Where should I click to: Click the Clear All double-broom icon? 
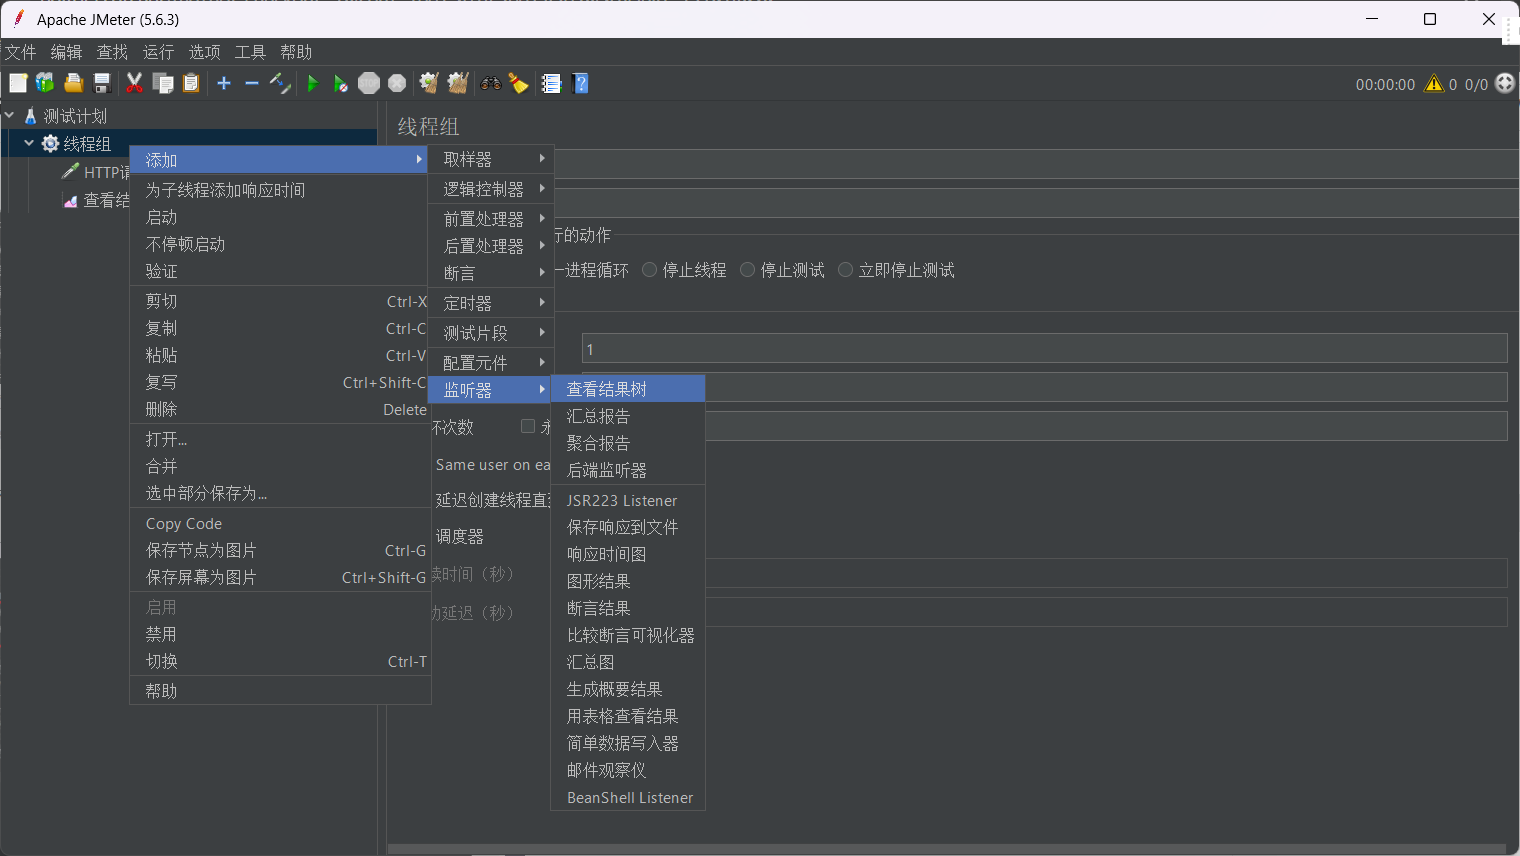(458, 83)
